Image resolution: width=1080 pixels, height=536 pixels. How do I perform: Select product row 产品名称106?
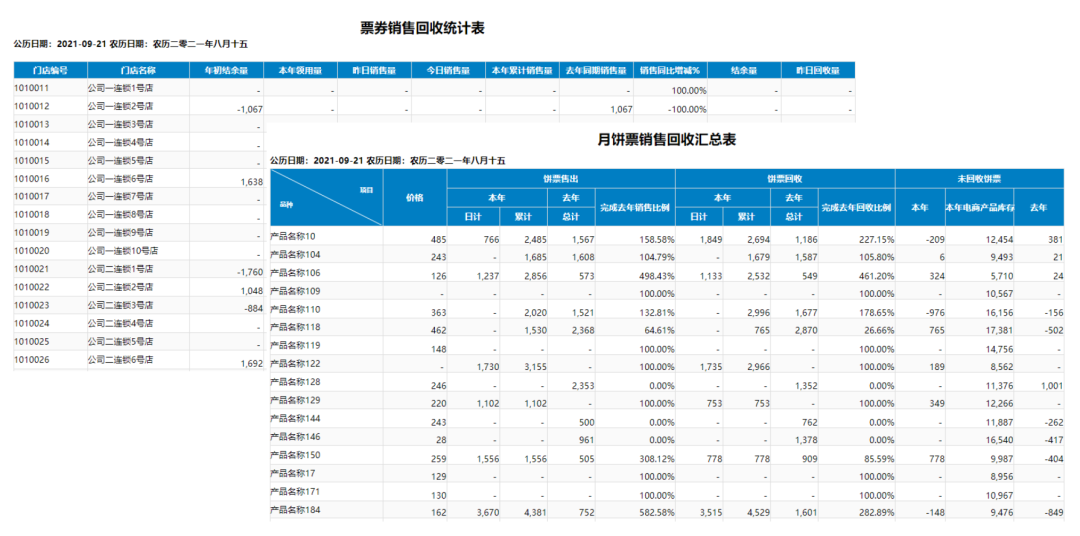[x=296, y=272]
